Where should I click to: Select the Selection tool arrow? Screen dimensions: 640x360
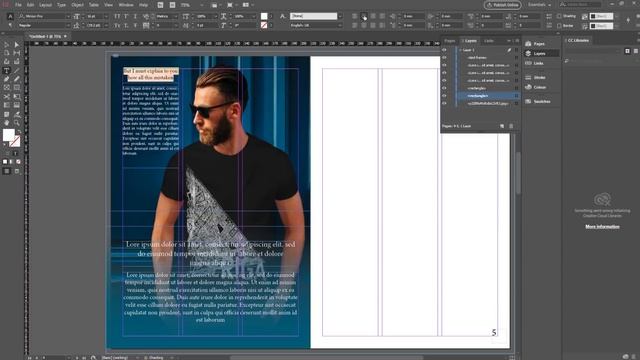(x=7, y=44)
